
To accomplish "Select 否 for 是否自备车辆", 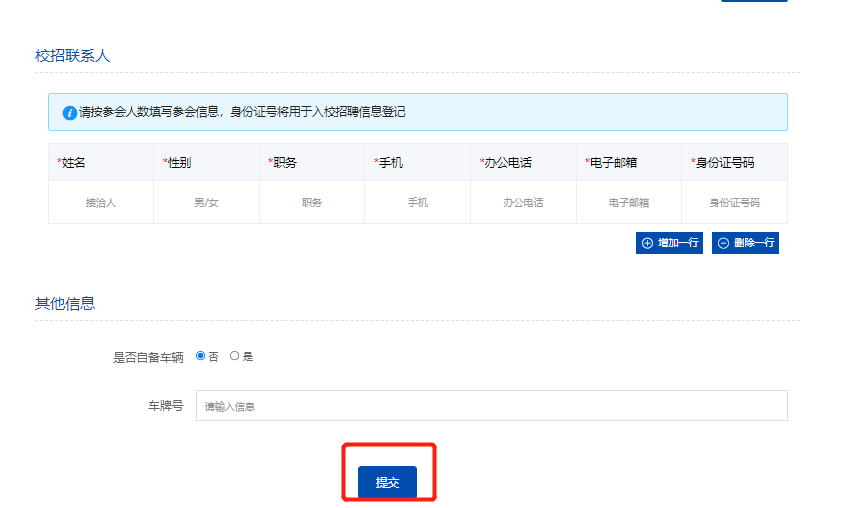I will (201, 356).
